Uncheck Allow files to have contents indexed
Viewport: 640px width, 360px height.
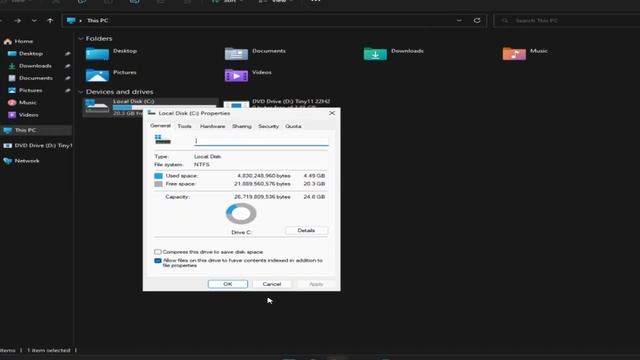click(158, 260)
